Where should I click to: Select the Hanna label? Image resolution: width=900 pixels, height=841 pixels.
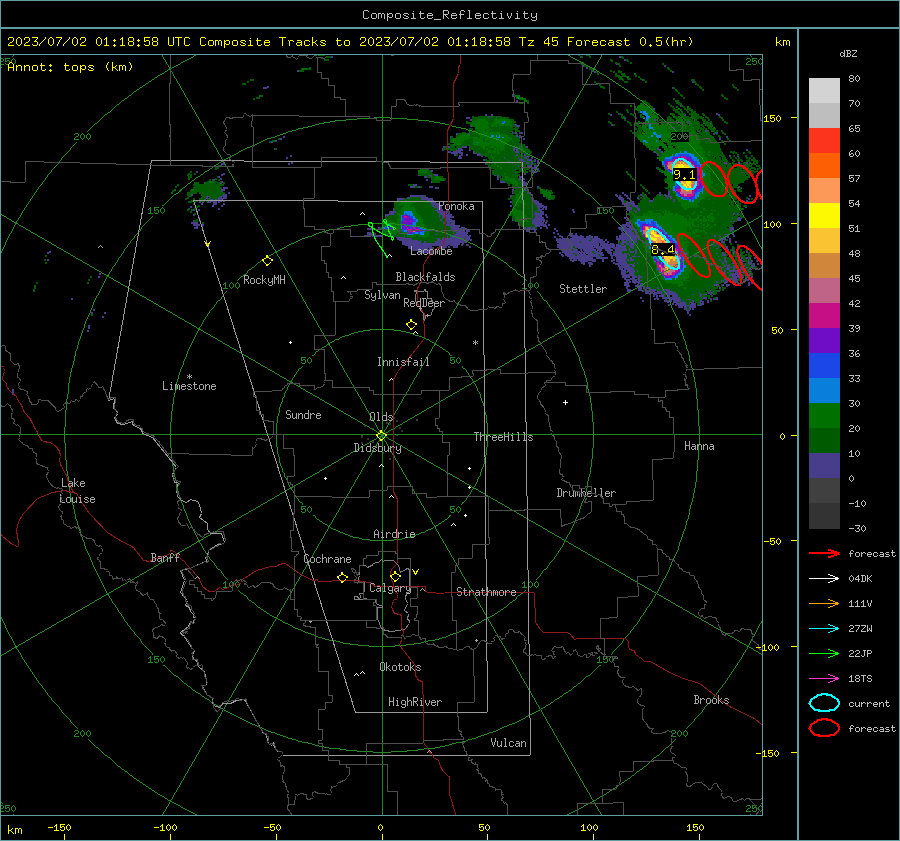tap(699, 447)
